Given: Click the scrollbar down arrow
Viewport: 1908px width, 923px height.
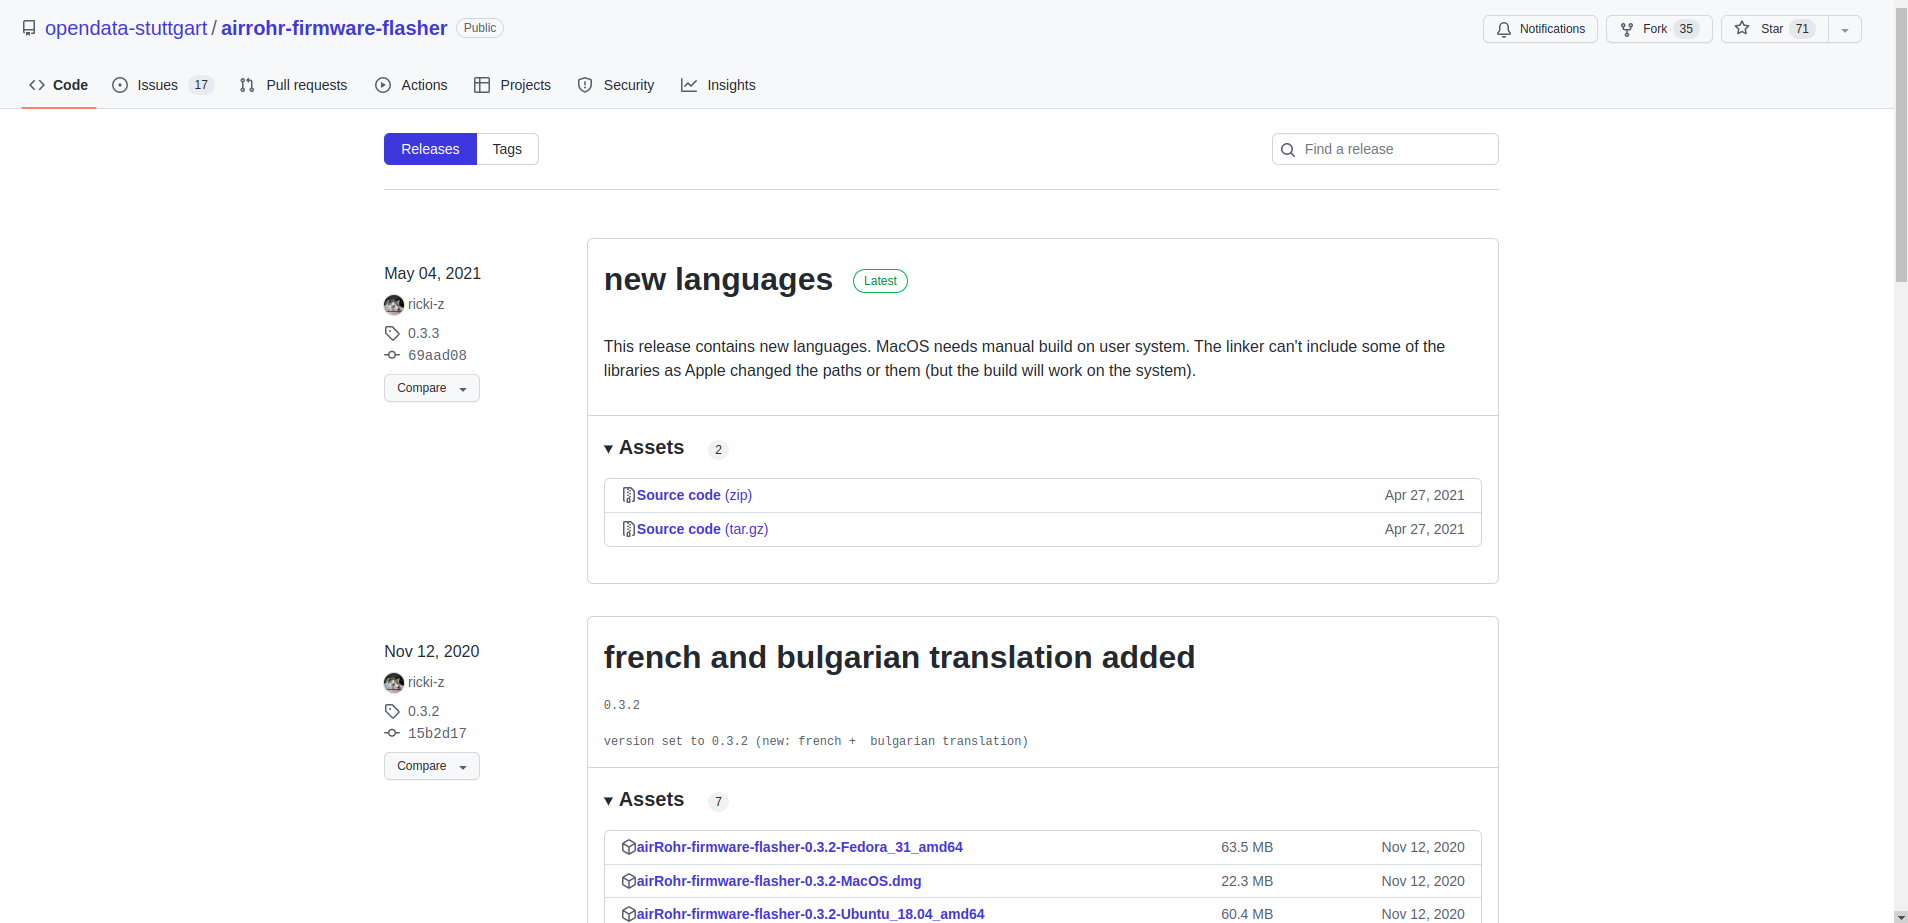Looking at the screenshot, I should click(x=1901, y=916).
